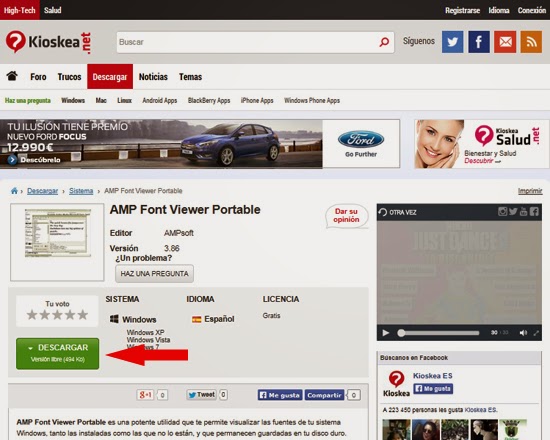550x440 pixels.
Task: Click the Imprimir link
Action: (530, 191)
